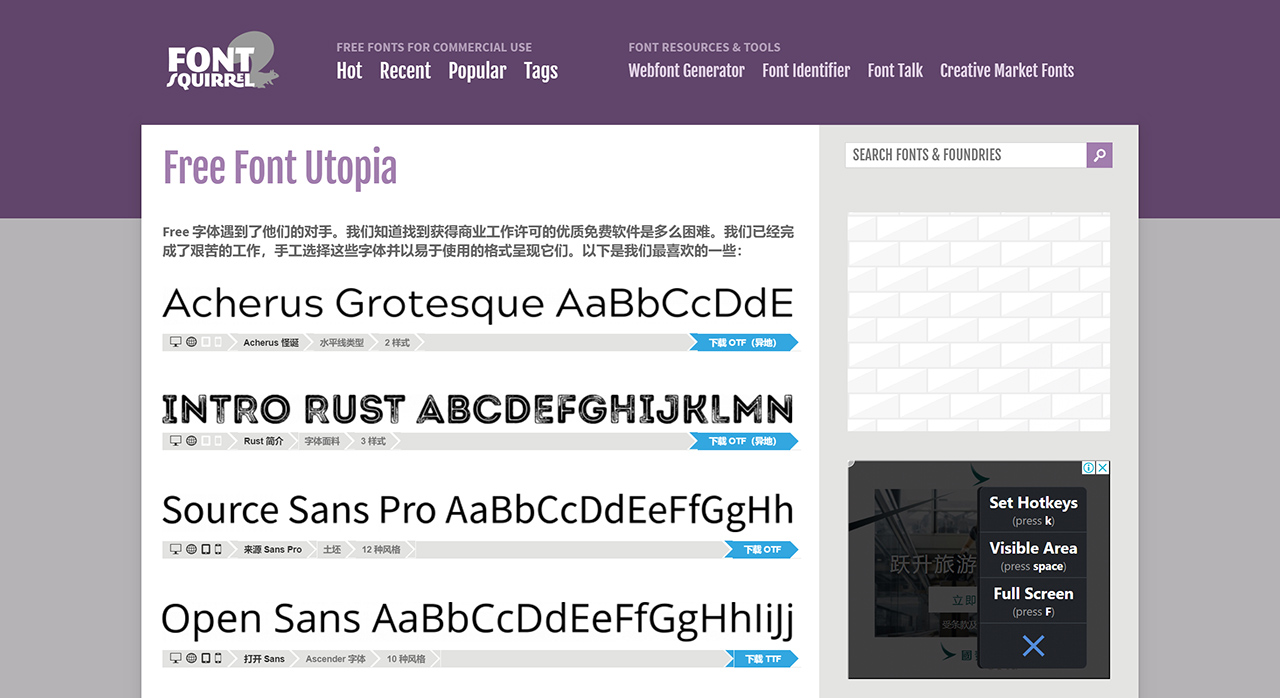This screenshot has height=698, width=1280.
Task: Click the webfont globe icon under Intro Rust
Action: [x=193, y=441]
